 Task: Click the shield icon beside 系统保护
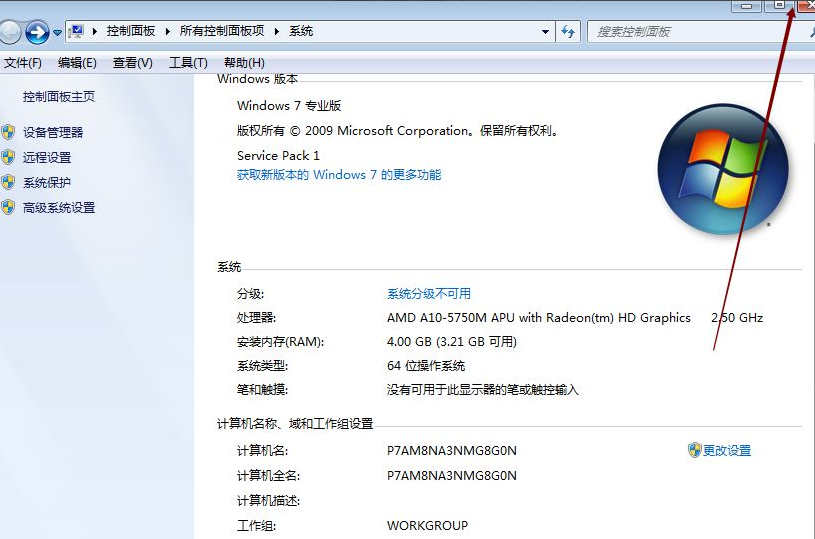pos(9,182)
